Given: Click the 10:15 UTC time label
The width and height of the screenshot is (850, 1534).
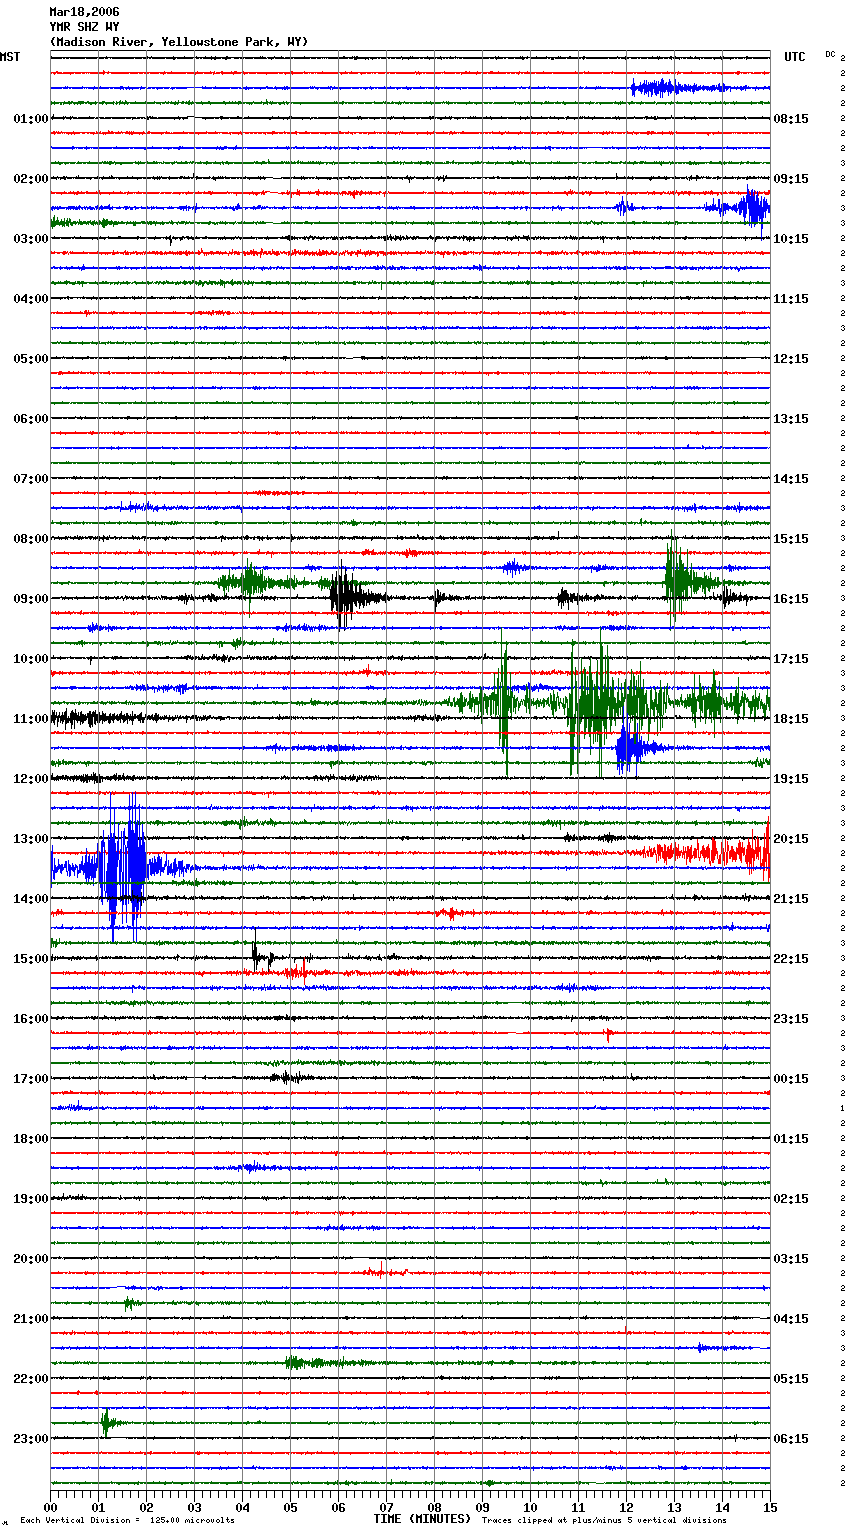Looking at the screenshot, I should 791,239.
